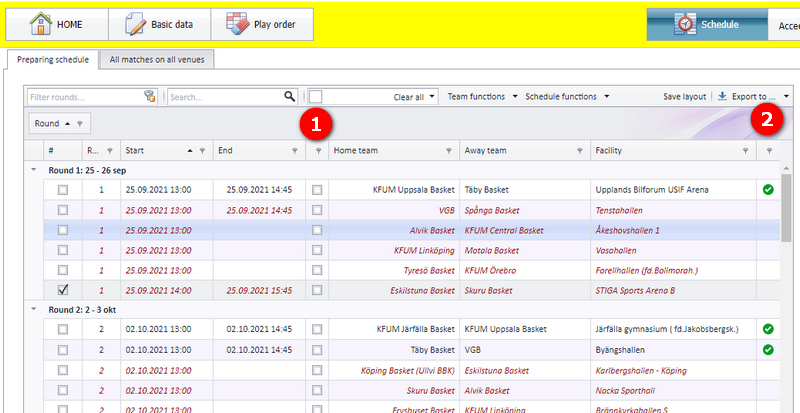Select Åkeshovshallen 1 facility cell
The image size is (800, 413).
click(x=673, y=230)
